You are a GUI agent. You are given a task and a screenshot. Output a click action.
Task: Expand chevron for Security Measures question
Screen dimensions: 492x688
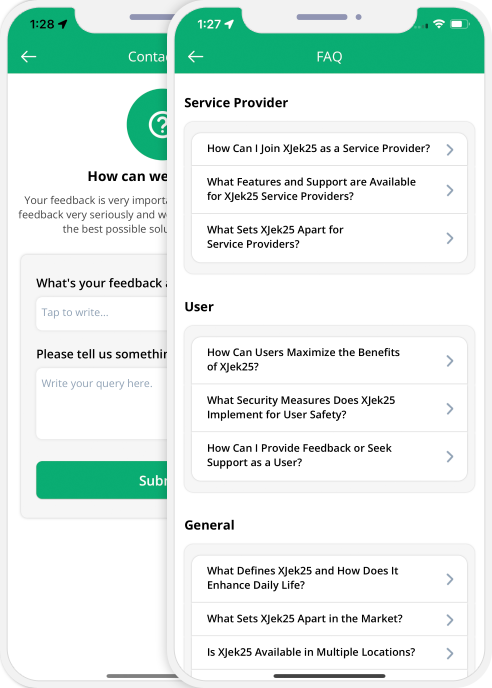450,408
